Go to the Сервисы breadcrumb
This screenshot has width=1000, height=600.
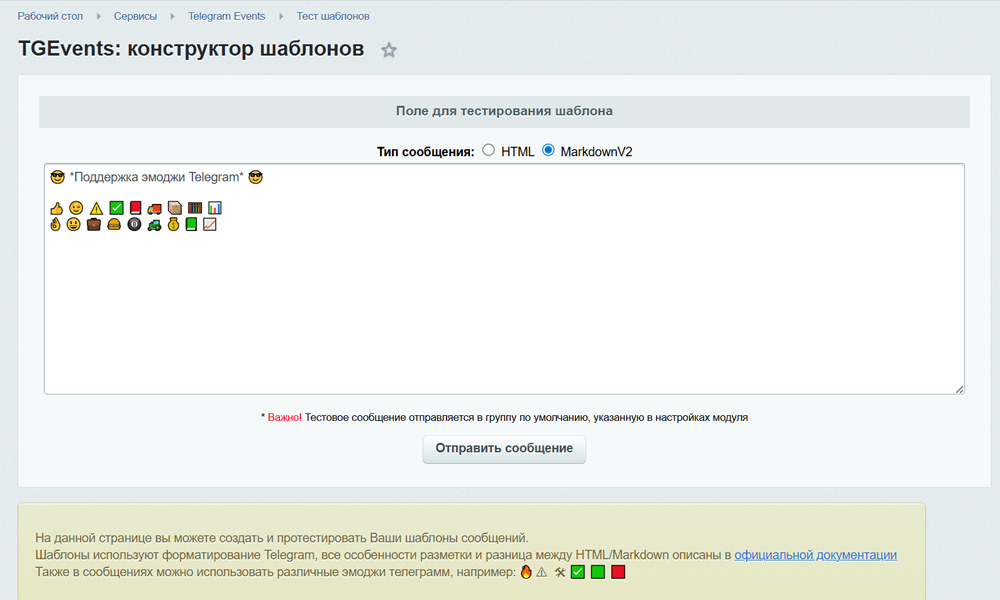[135, 17]
